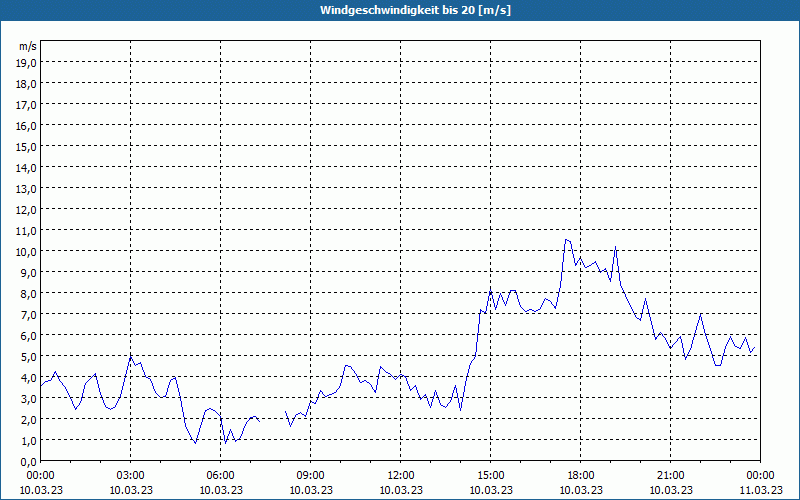The image size is (800, 500).
Task: Click the 09:00 time axis label
Action: [310, 475]
